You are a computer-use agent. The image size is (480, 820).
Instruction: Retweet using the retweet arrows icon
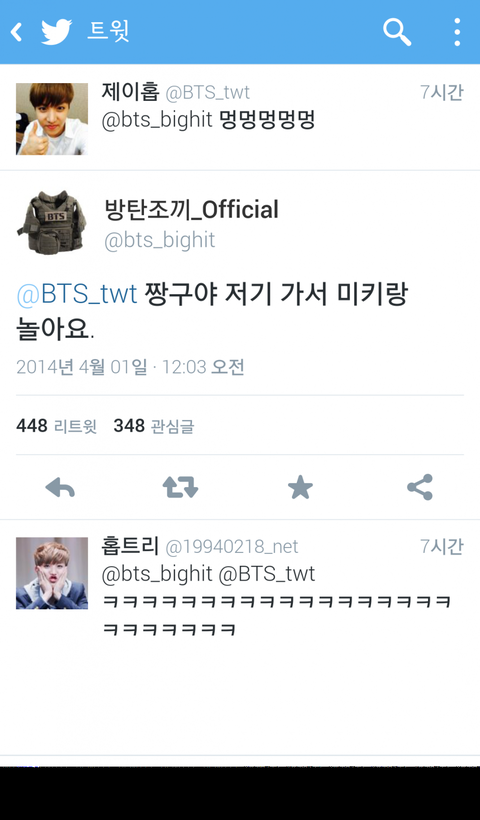tap(180, 487)
